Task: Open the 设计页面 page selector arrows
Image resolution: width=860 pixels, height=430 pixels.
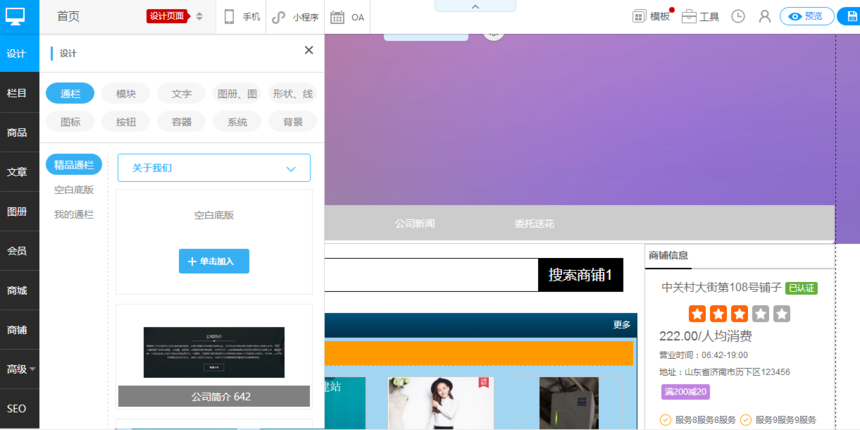Action: click(x=199, y=17)
